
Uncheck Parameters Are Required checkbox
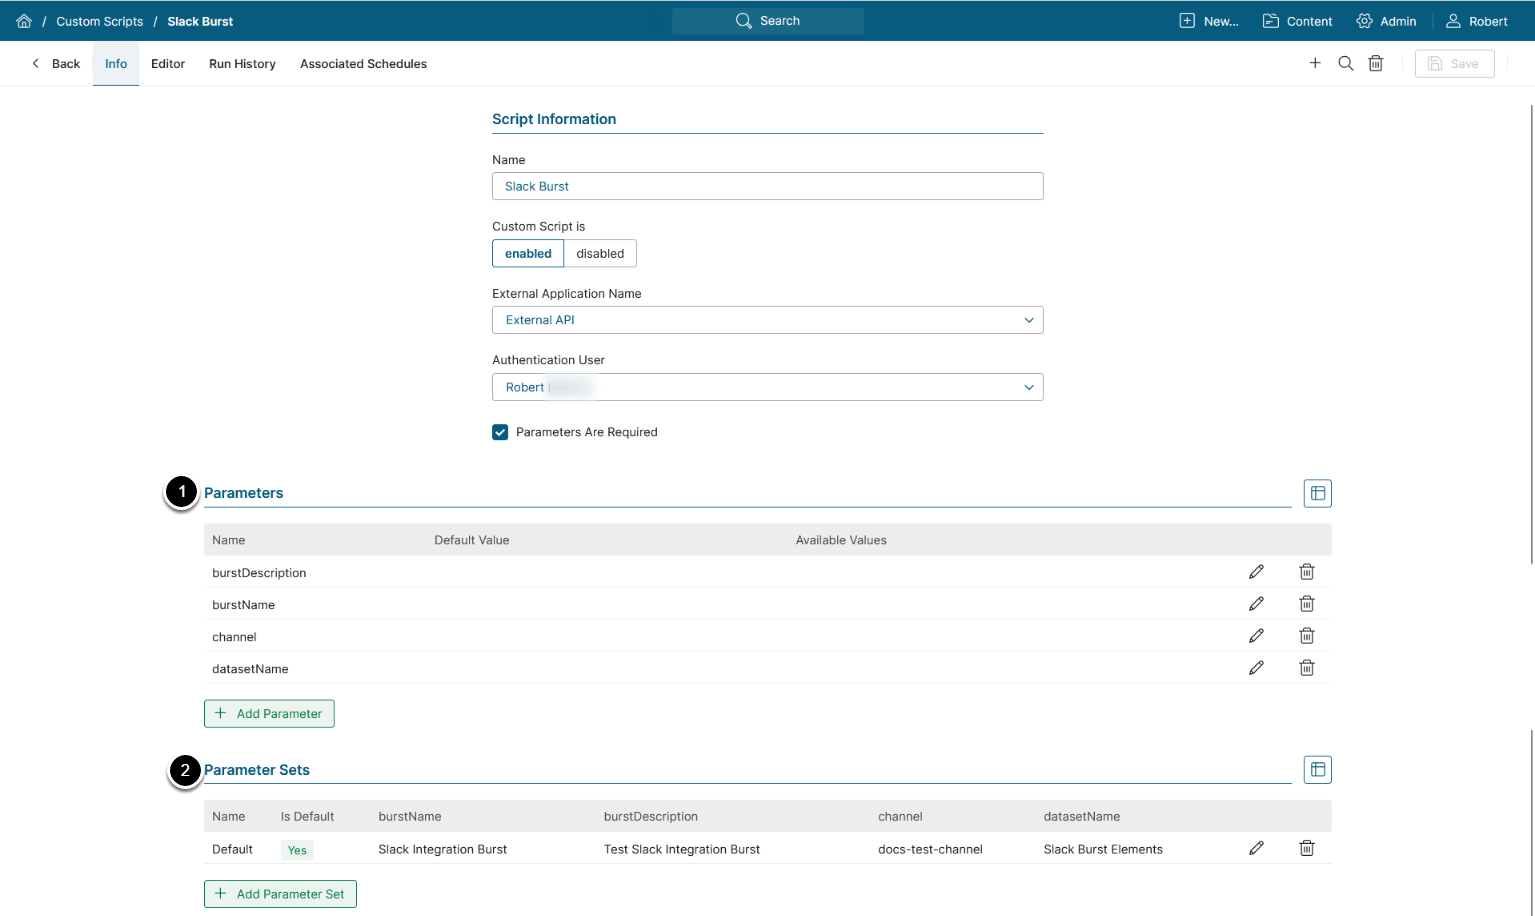click(x=500, y=432)
